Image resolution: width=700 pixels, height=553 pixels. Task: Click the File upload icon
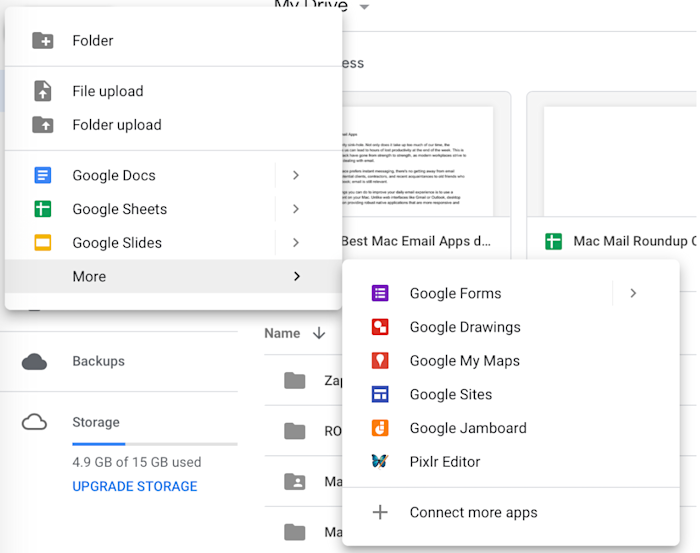click(43, 91)
